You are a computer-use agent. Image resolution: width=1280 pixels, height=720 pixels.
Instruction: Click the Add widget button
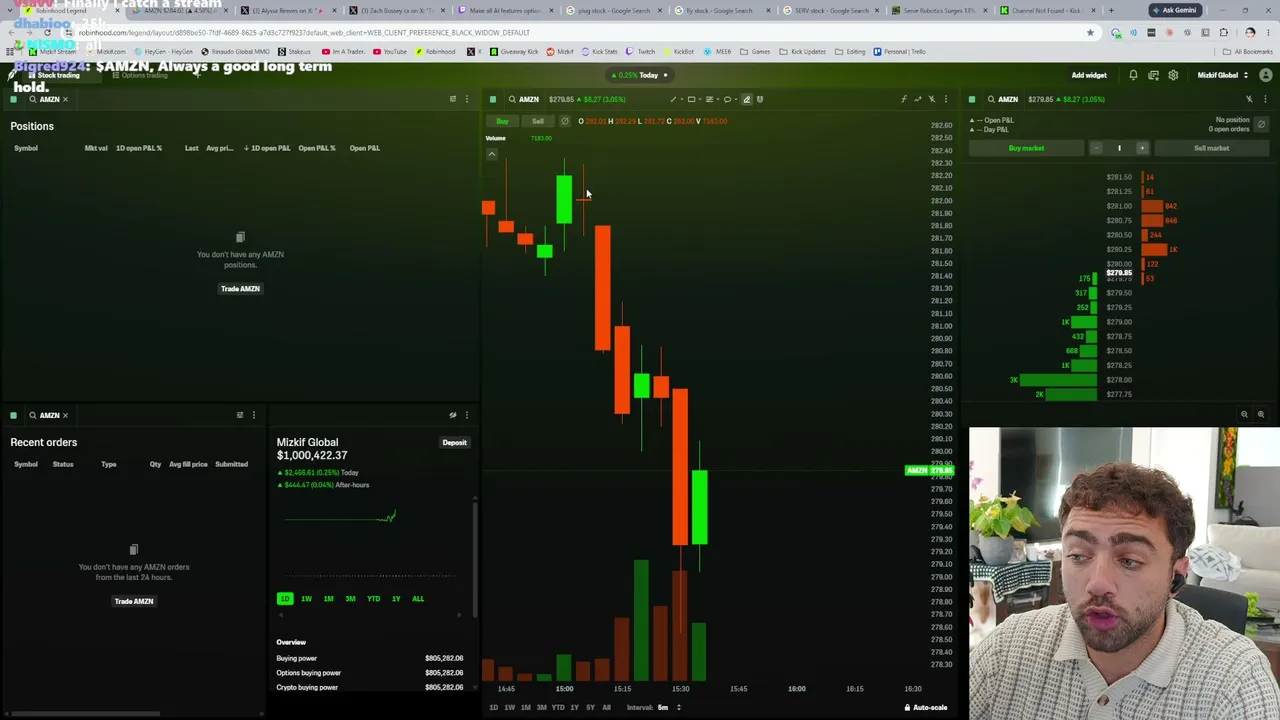(x=1089, y=75)
